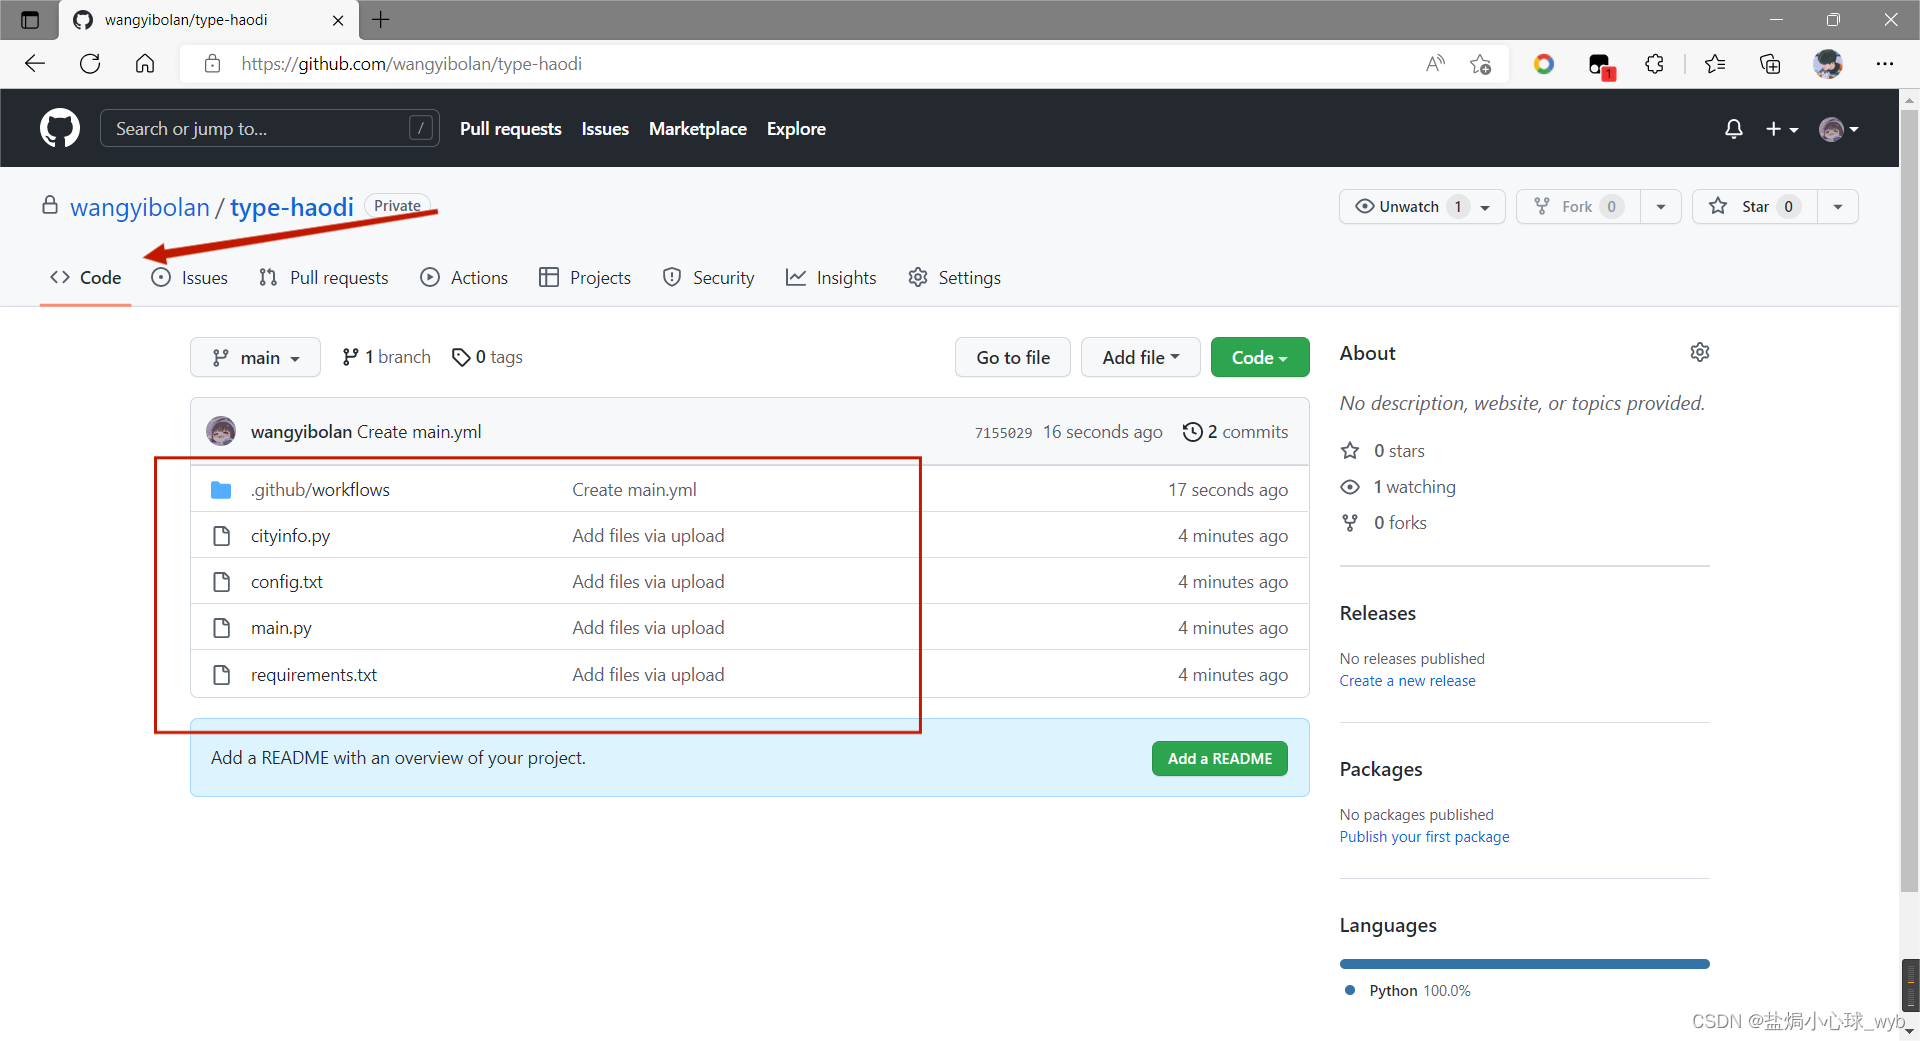This screenshot has height=1041, width=1920.
Task: Open browser home page
Action: pos(145,64)
